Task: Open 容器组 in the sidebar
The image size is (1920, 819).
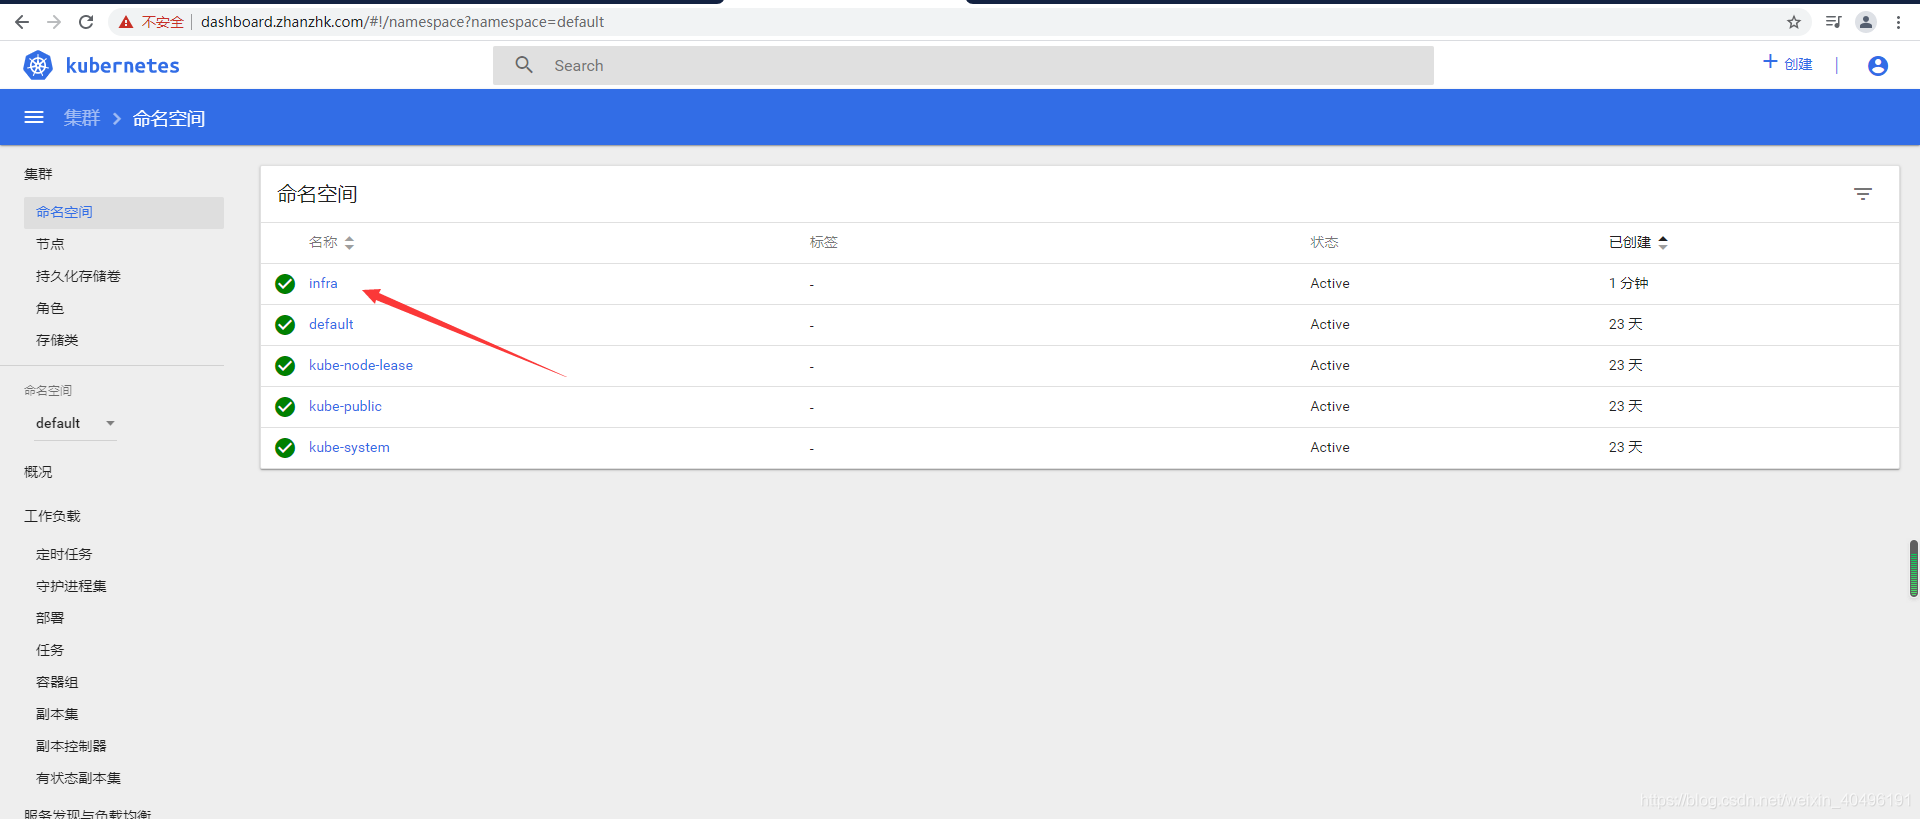Action: 57,682
